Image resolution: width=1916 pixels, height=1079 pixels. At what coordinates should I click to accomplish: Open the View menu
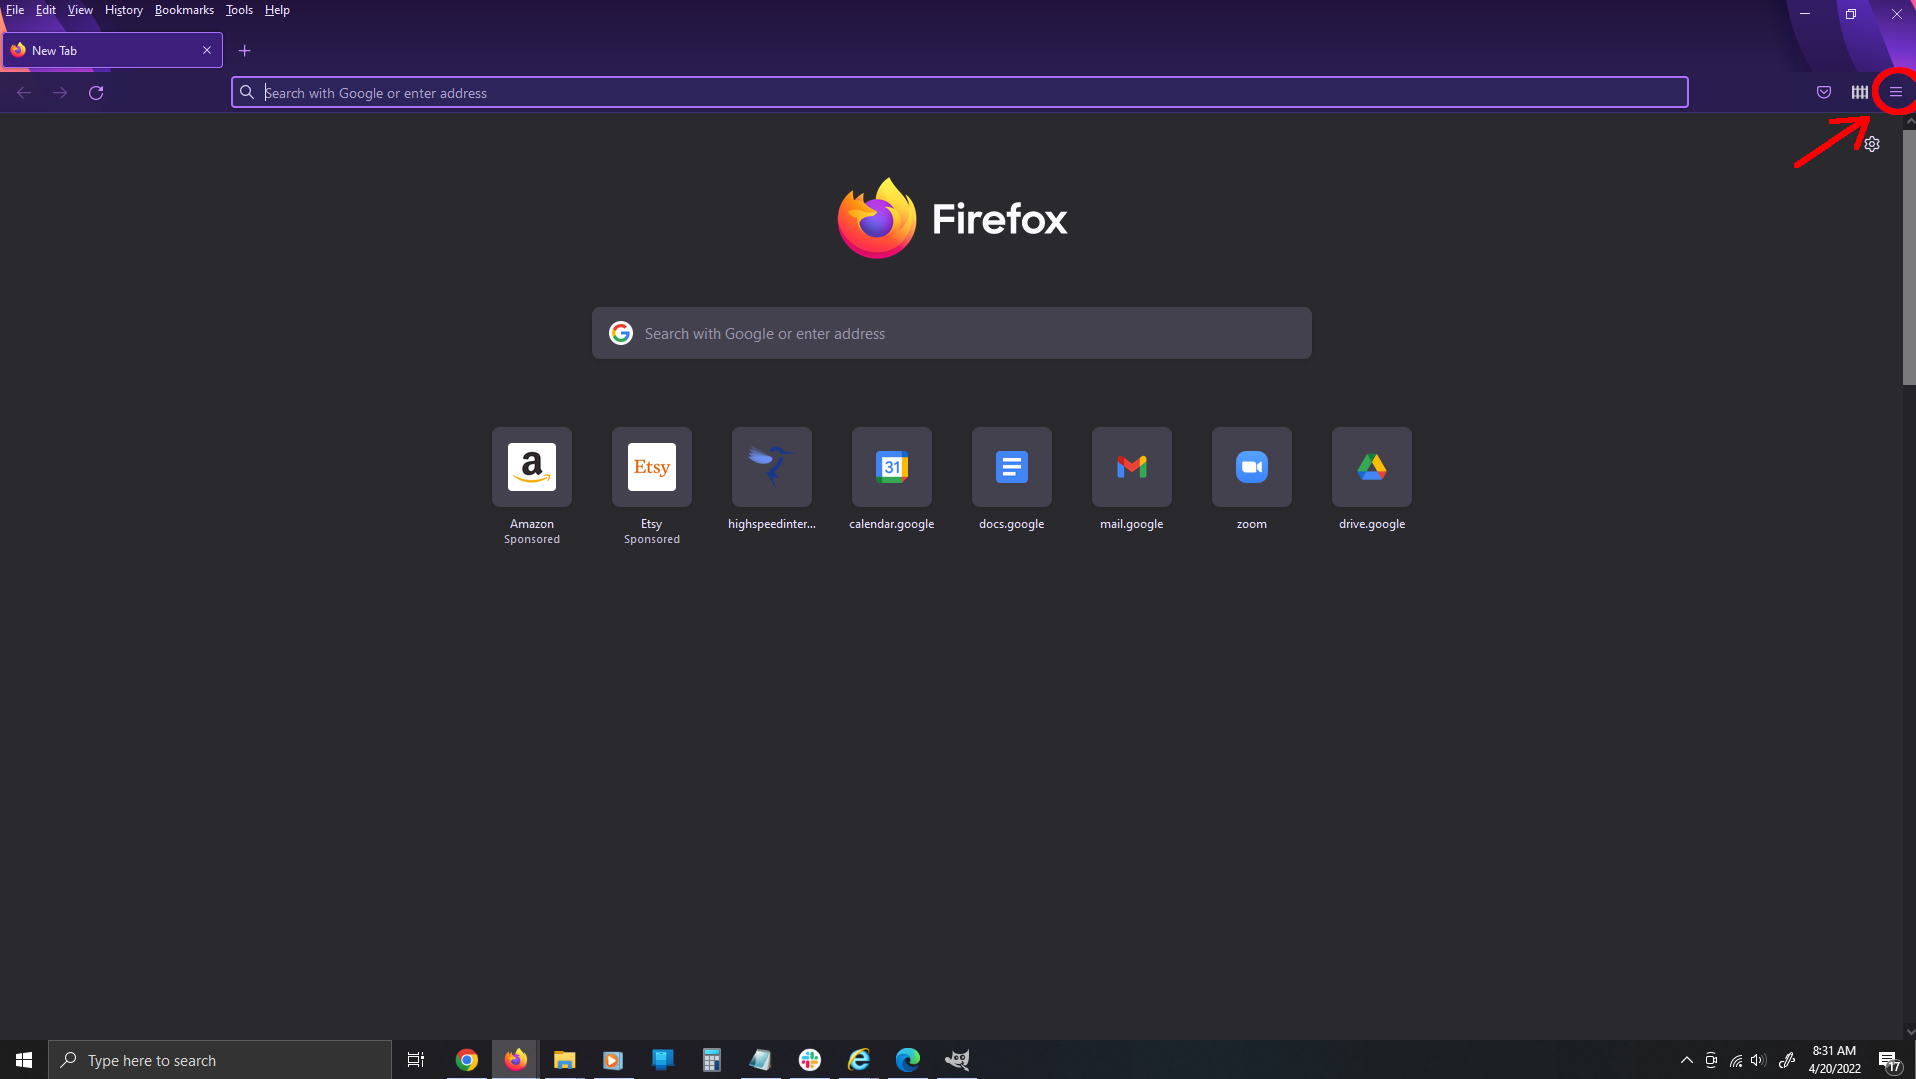click(x=80, y=10)
